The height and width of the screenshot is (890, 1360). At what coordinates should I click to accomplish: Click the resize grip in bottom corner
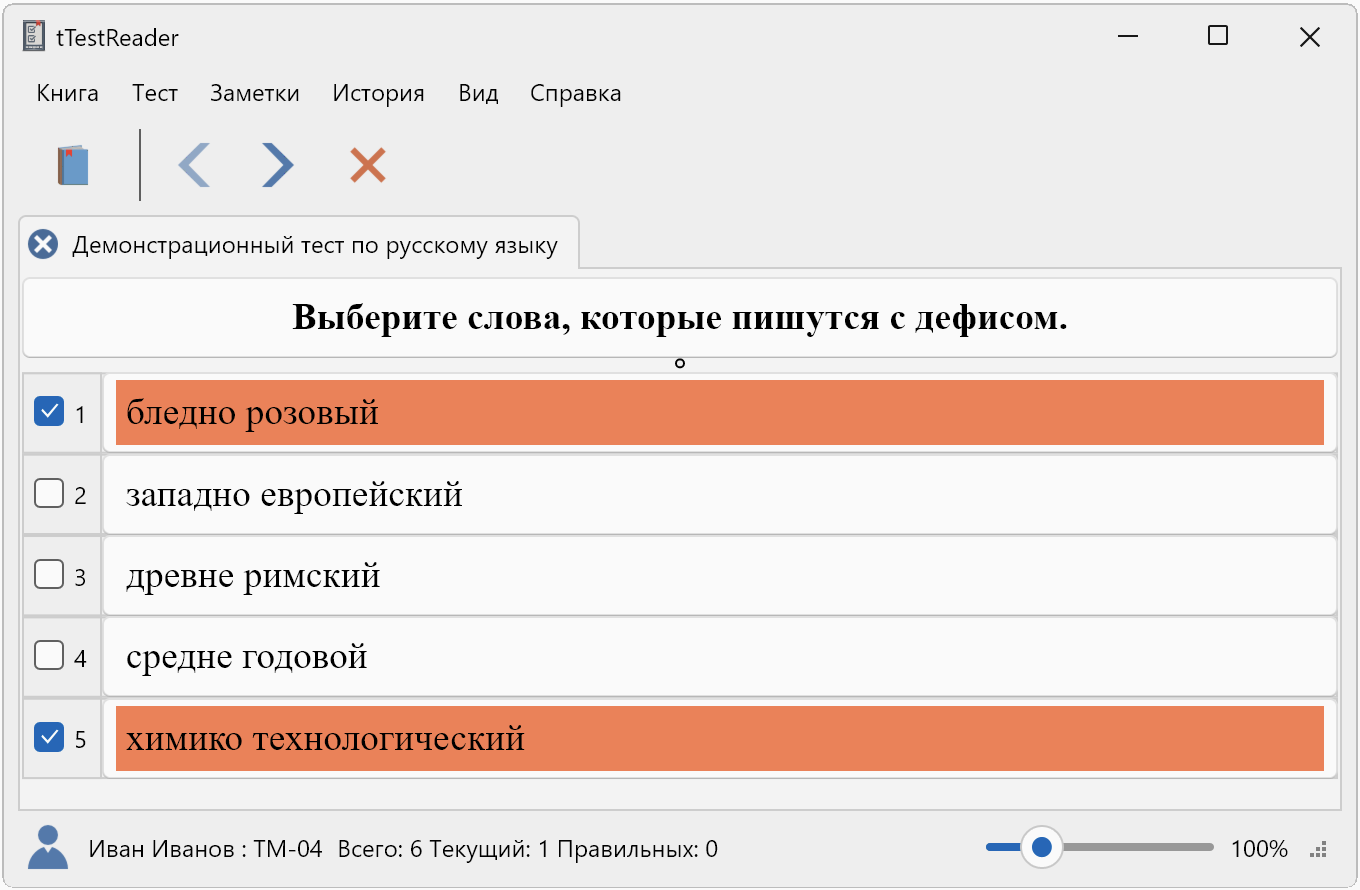(1319, 850)
